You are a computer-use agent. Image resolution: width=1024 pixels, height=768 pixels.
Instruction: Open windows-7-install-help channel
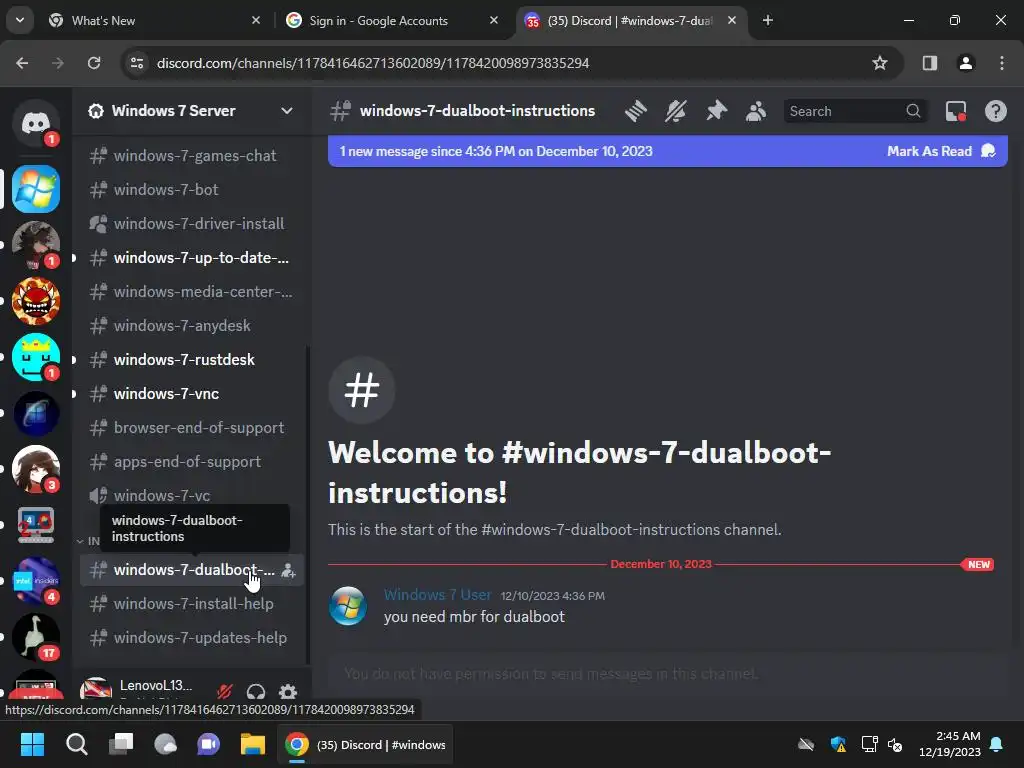click(x=191, y=603)
